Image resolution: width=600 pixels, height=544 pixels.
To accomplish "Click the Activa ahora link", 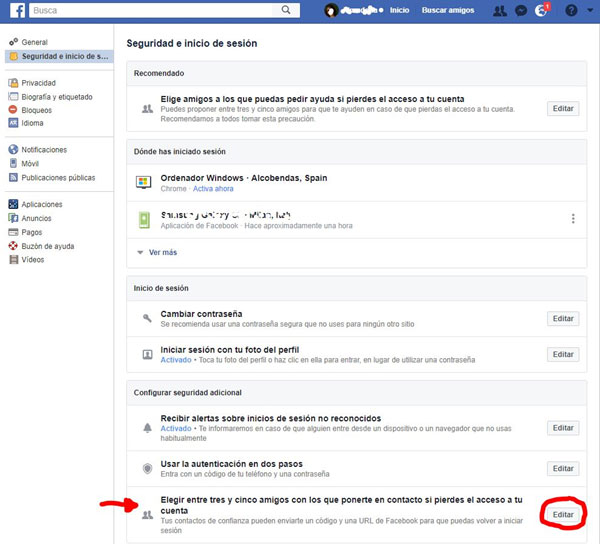I will [x=213, y=189].
